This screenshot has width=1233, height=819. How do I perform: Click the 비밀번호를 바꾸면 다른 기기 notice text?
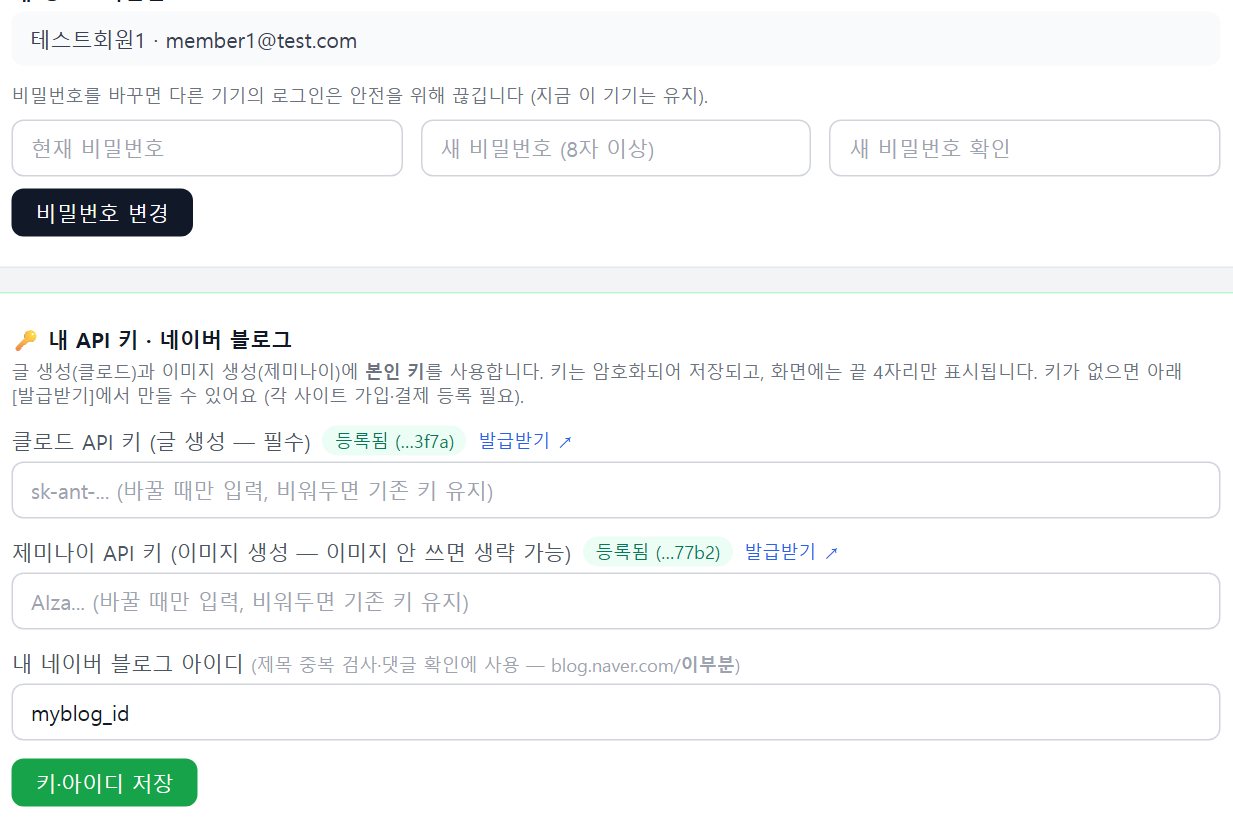(x=360, y=97)
